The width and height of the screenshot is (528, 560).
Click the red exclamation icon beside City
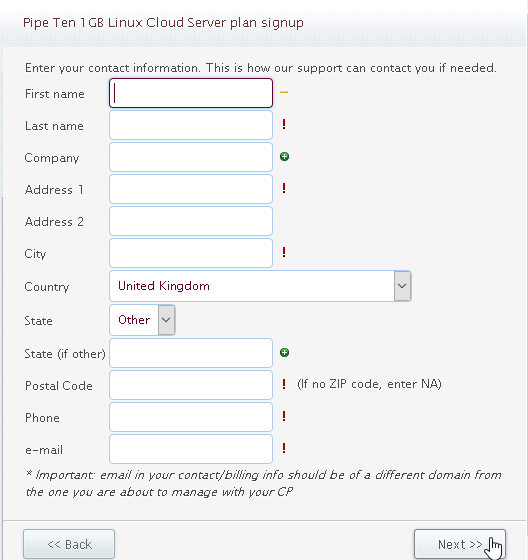coord(284,252)
